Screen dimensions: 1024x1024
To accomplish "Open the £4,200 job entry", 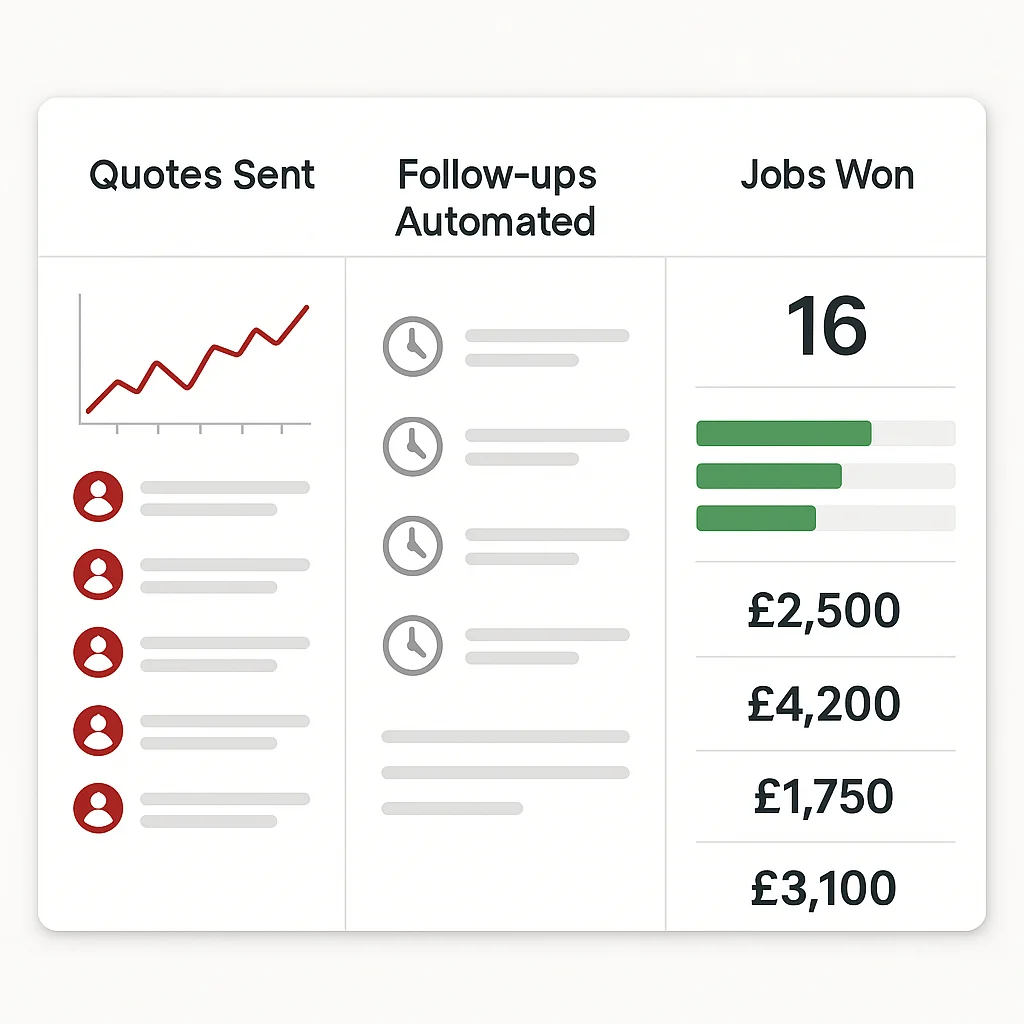I will point(824,704).
